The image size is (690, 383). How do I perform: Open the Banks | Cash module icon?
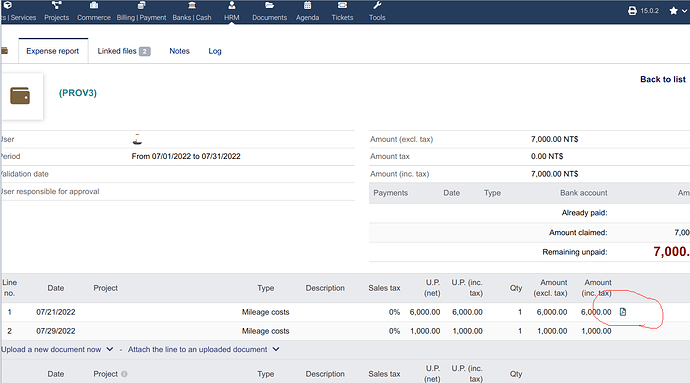(192, 5)
